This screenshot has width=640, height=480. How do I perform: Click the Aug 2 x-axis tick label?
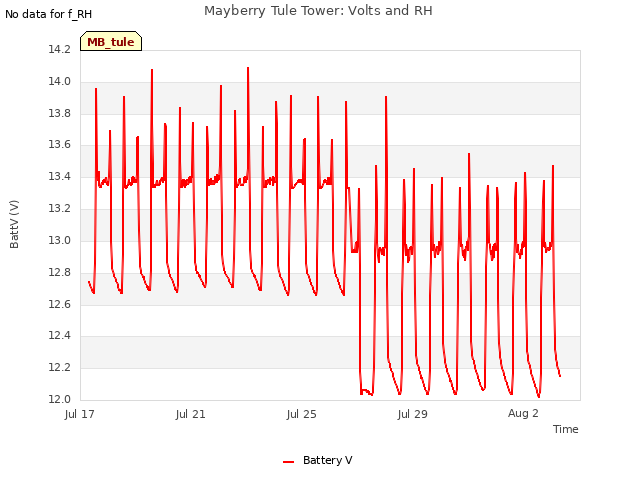[523, 413]
